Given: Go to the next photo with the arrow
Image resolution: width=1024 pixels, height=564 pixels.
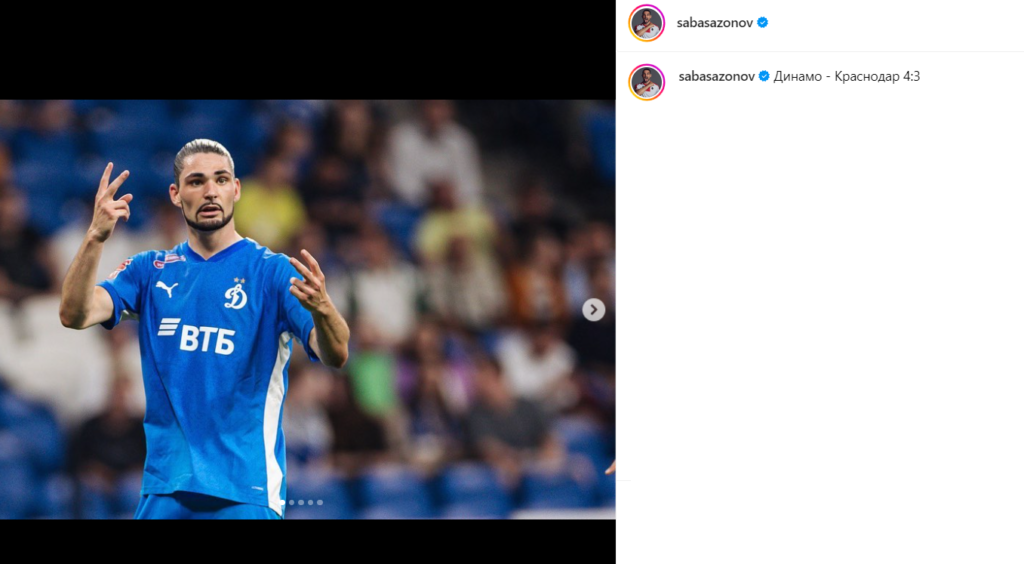Looking at the screenshot, I should [x=594, y=309].
